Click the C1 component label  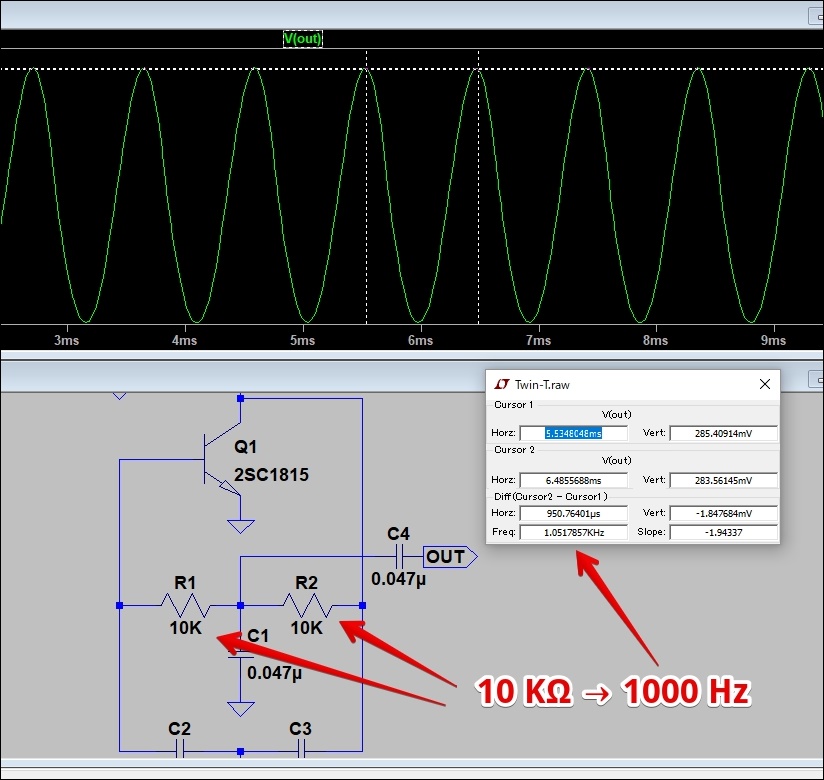[x=258, y=636]
